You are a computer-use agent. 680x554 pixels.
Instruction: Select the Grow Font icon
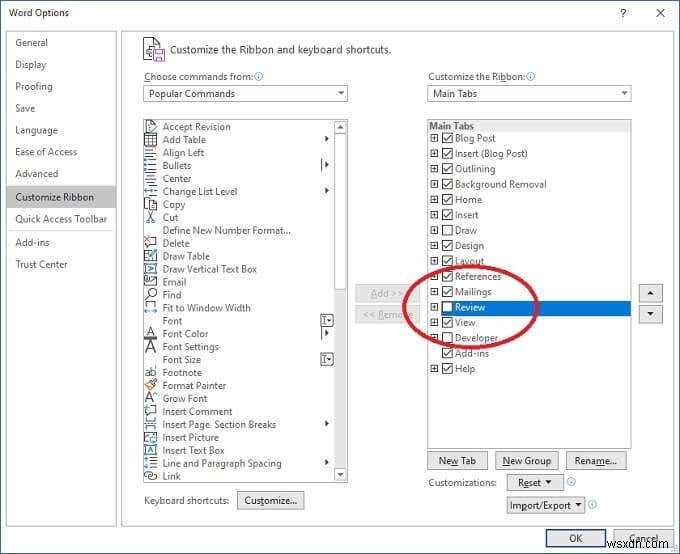pyautogui.click(x=150, y=398)
